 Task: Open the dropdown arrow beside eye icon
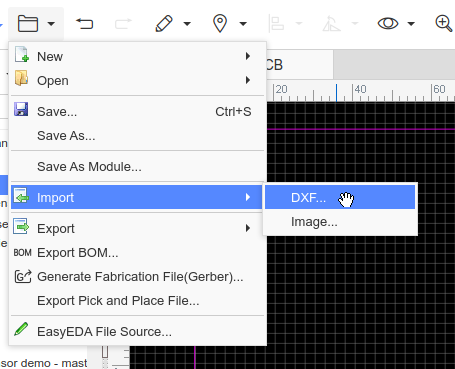click(x=411, y=24)
